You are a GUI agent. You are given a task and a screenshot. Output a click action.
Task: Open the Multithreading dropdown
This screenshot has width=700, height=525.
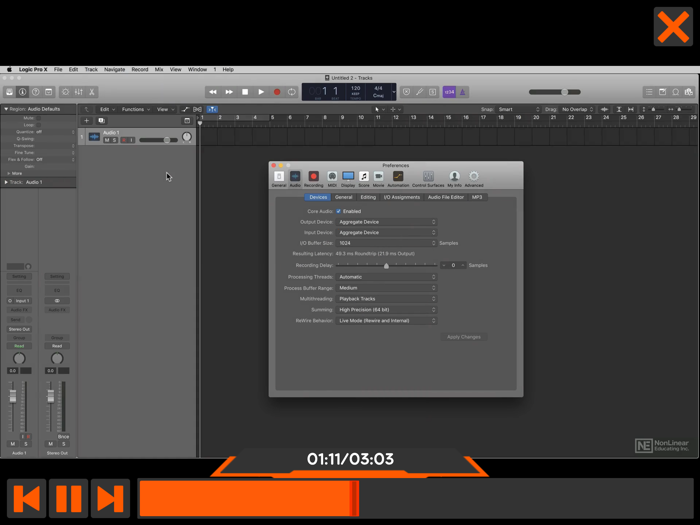[x=386, y=299]
